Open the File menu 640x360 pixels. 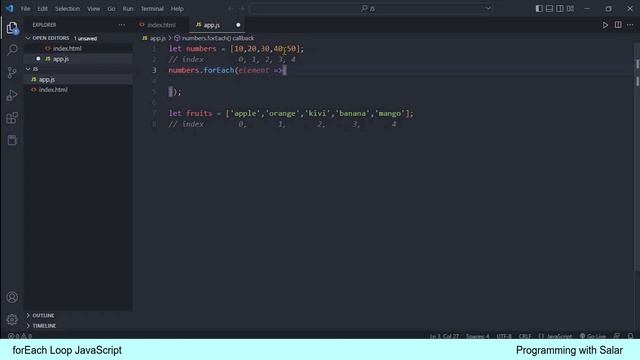[25, 9]
